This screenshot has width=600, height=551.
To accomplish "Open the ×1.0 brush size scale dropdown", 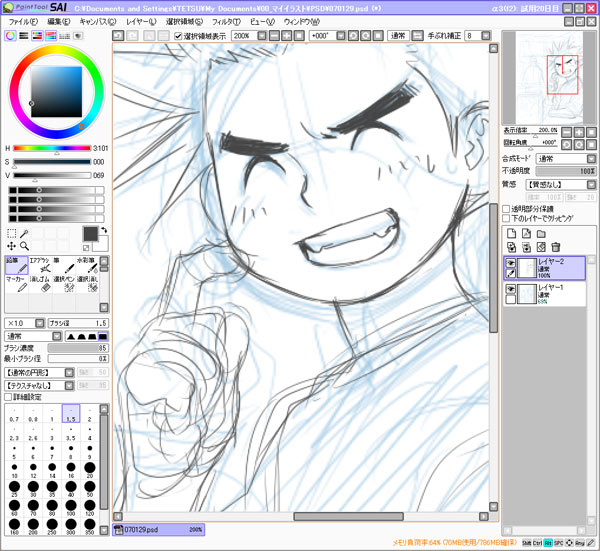I will tap(40, 323).
